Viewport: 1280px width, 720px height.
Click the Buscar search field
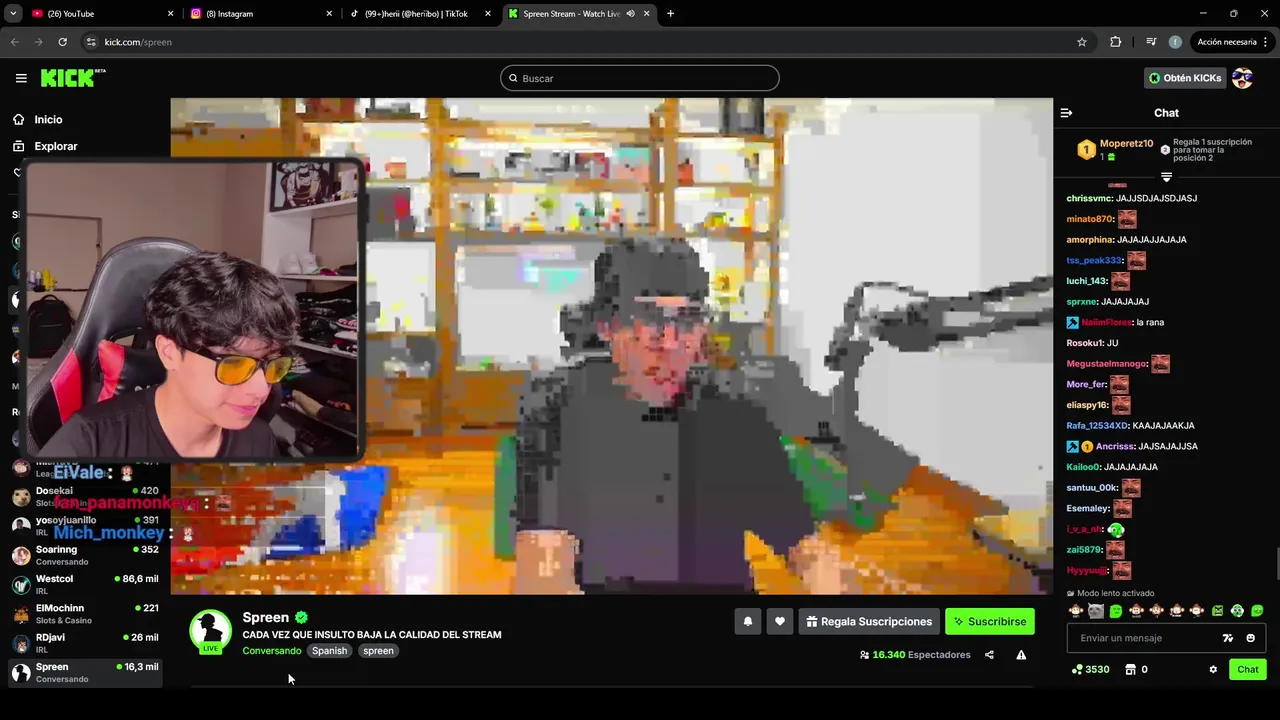click(x=640, y=78)
